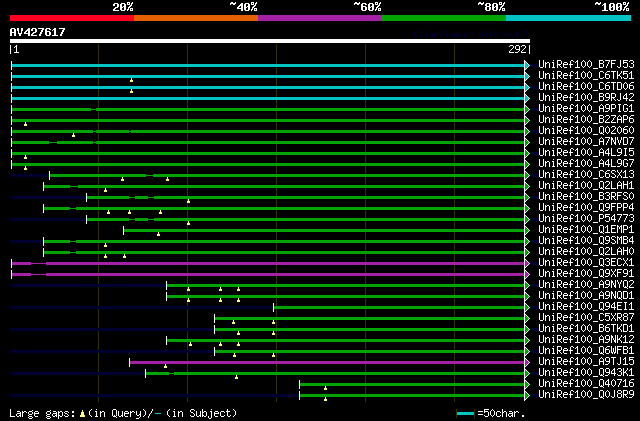Click the yellow gap marker under the UniRef100_C6TD06 bar
This screenshot has height=421, width=640.
pos(131,91)
